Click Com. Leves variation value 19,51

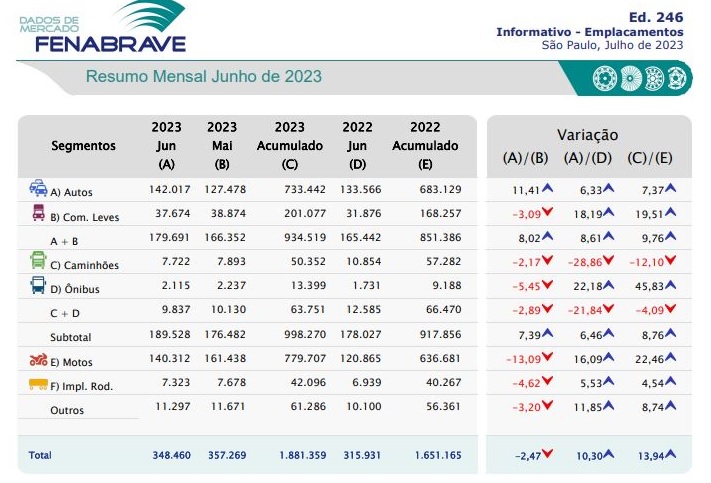pos(649,214)
